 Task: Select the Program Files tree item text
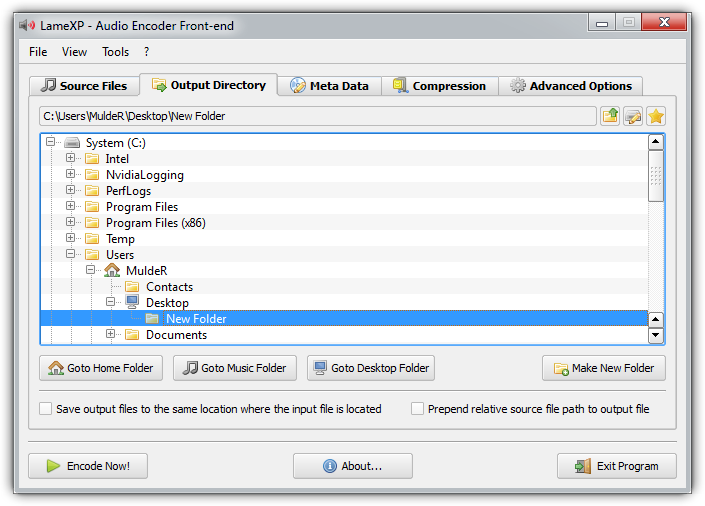(x=142, y=207)
